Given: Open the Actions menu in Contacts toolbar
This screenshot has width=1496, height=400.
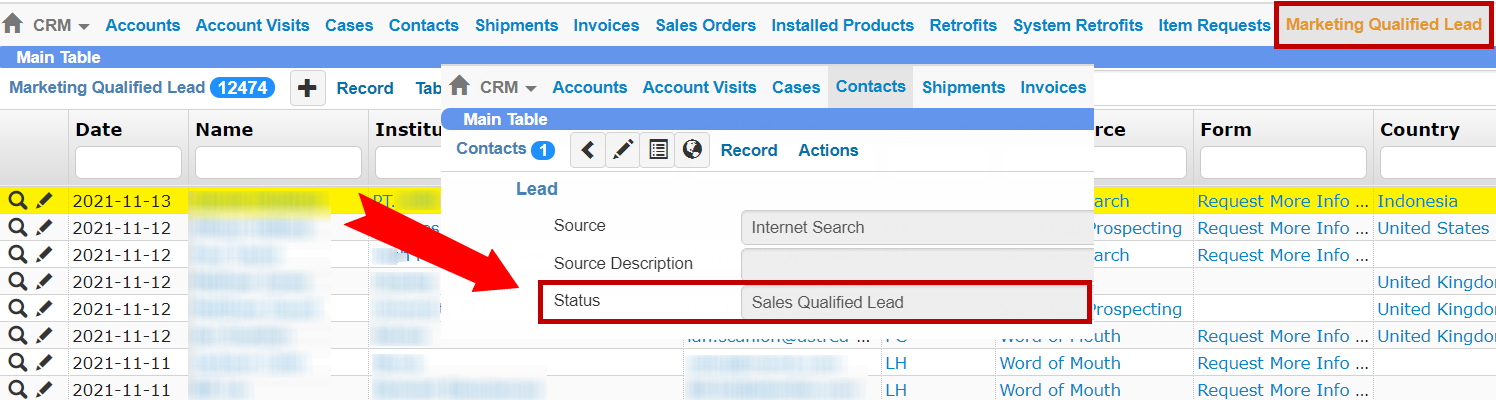Looking at the screenshot, I should tap(828, 150).
